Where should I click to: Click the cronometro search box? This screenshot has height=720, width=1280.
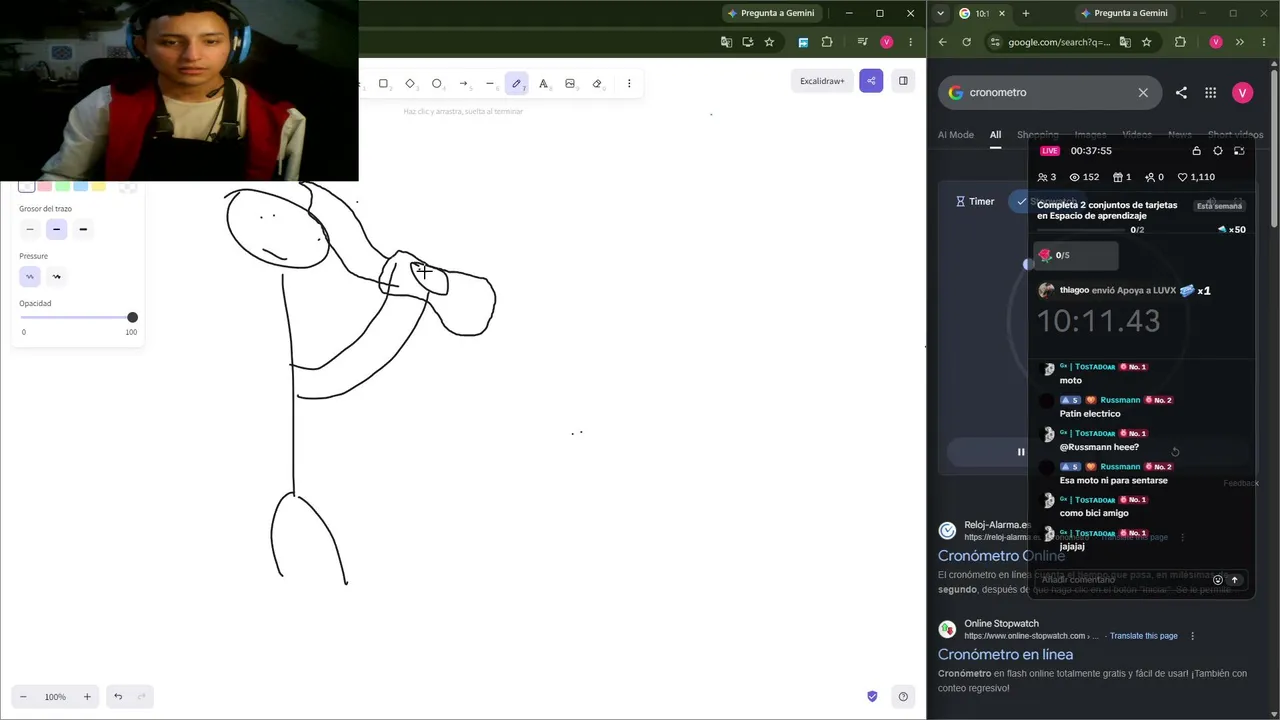(x=1050, y=92)
